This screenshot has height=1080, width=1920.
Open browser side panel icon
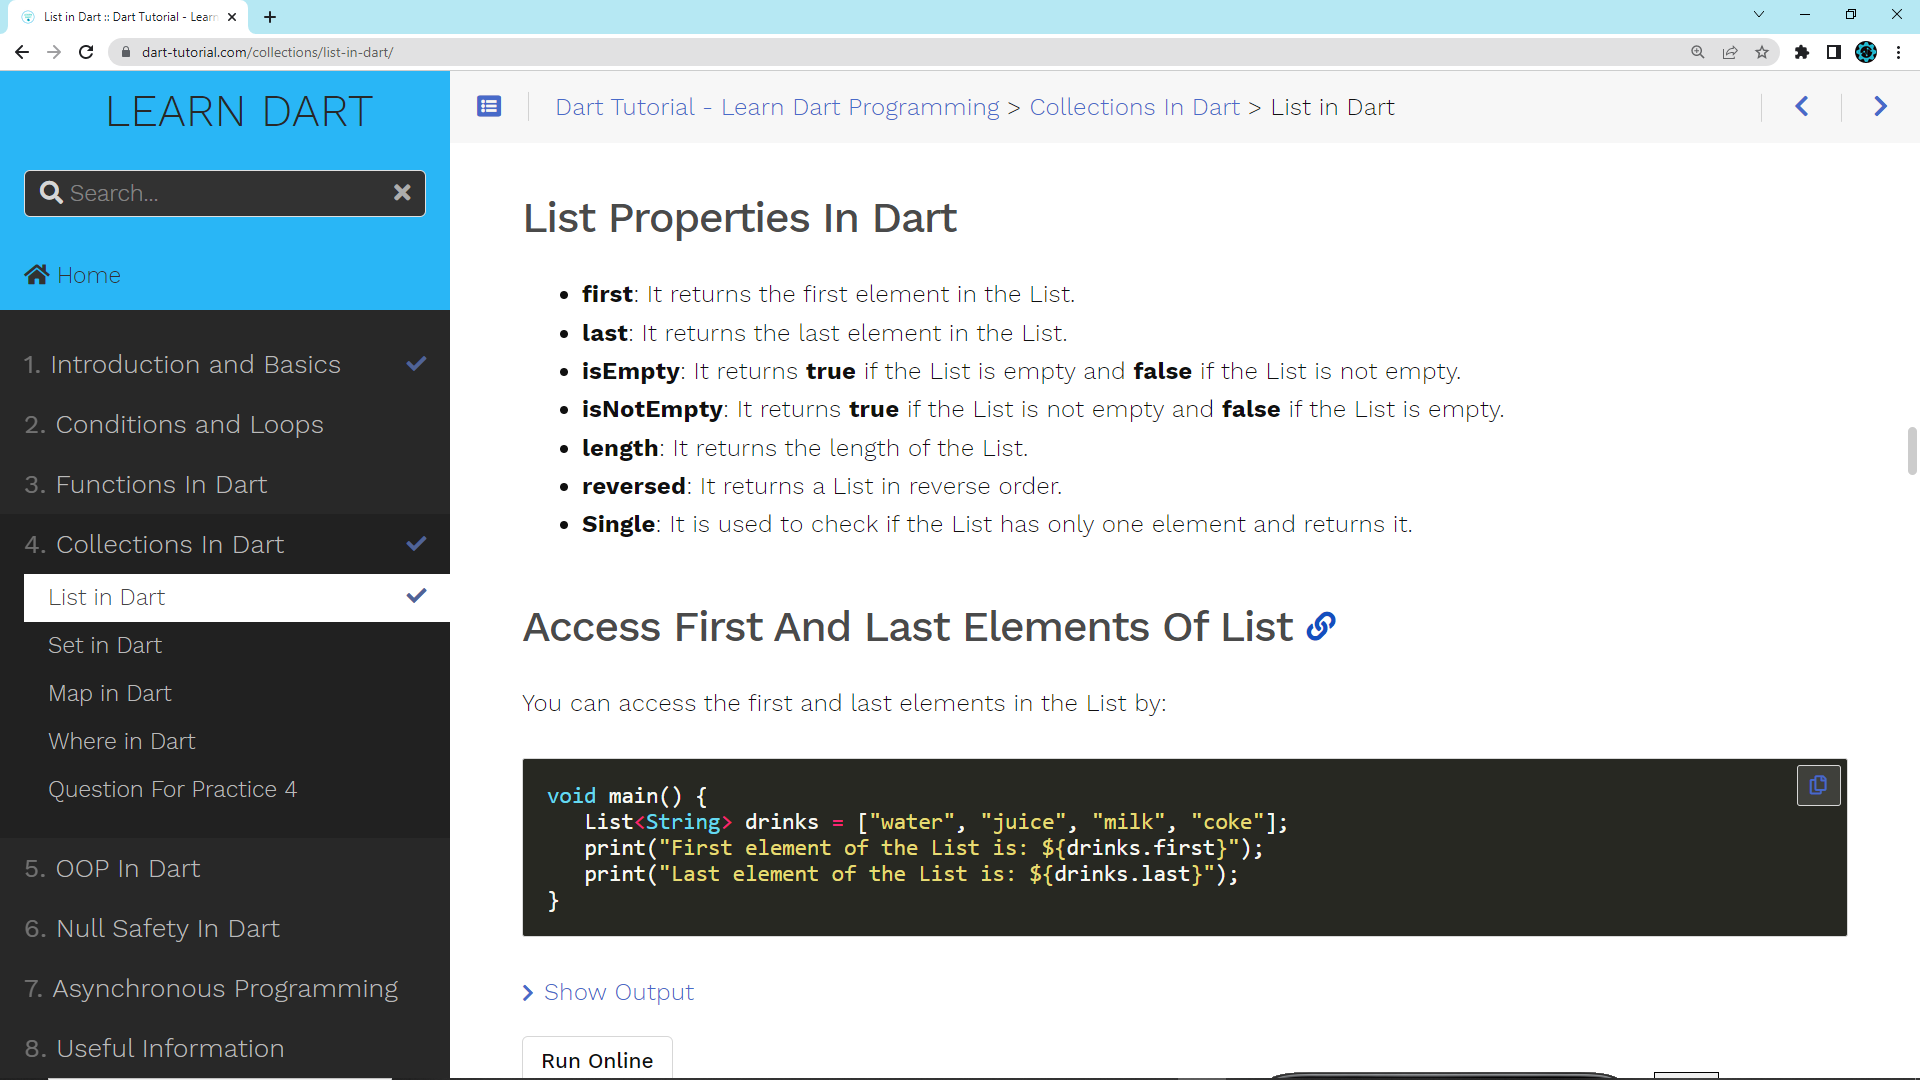tap(1834, 52)
